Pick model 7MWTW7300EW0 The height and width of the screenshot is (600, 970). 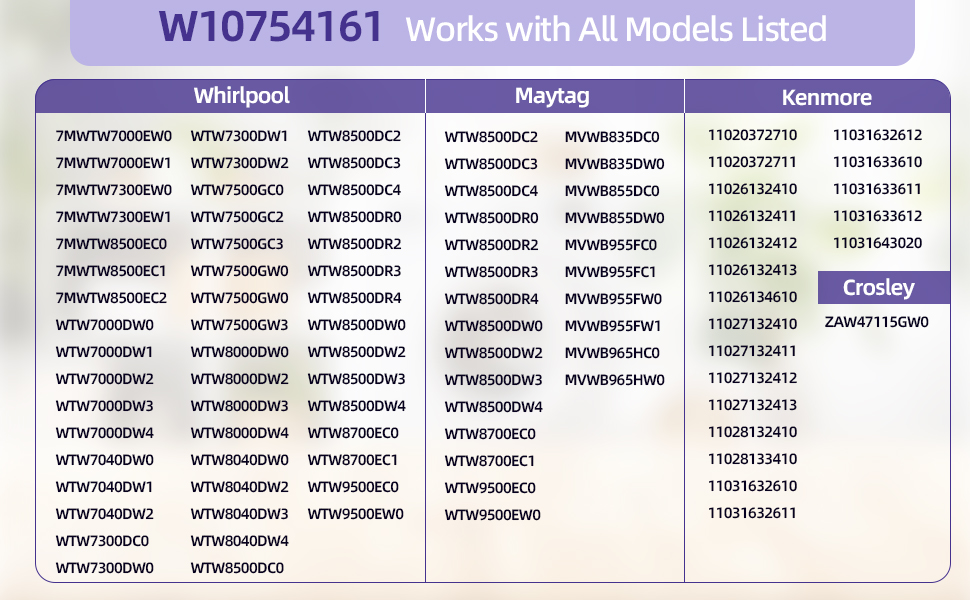point(114,190)
